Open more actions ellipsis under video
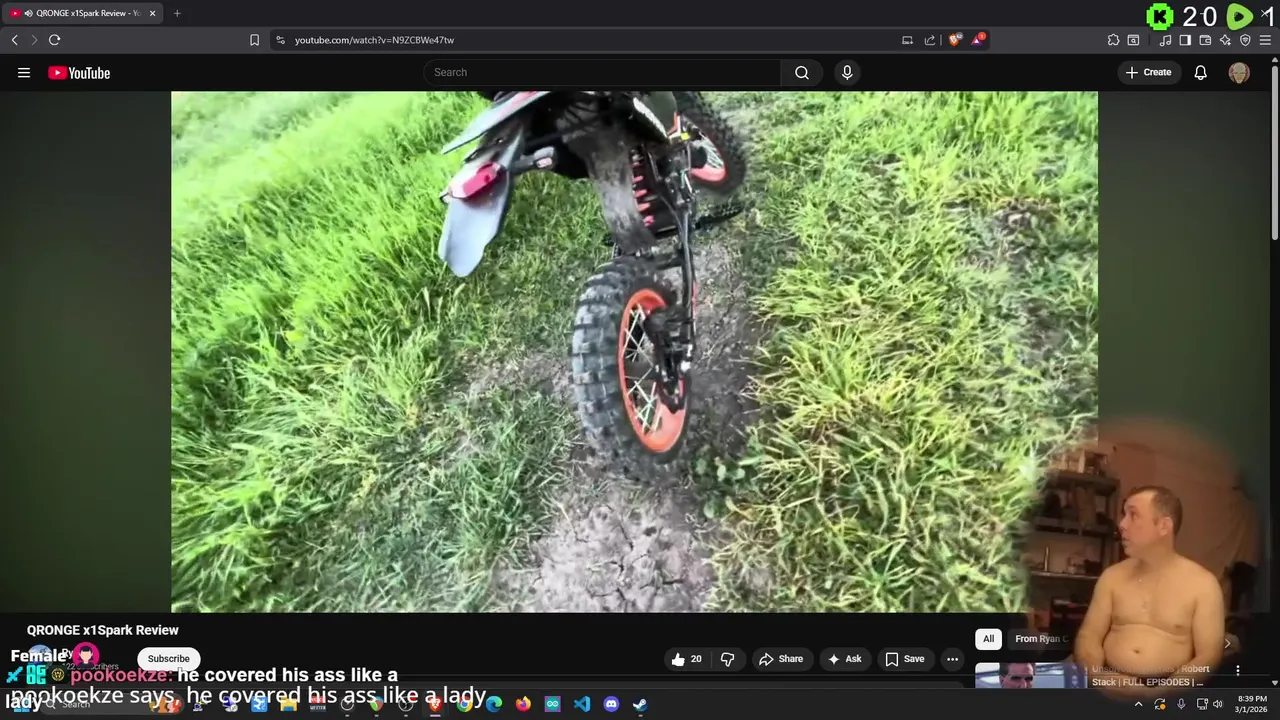Screen dimensions: 1280x720 point(952,659)
